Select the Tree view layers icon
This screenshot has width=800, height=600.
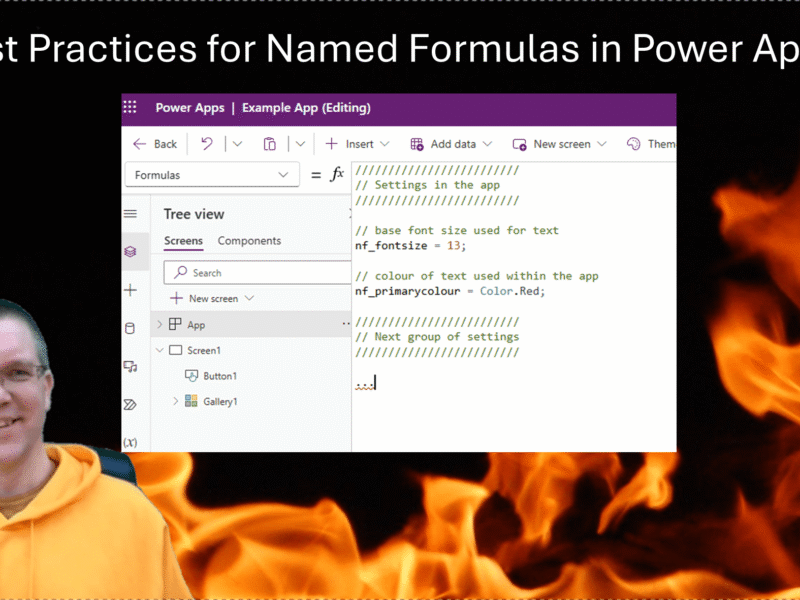(131, 251)
